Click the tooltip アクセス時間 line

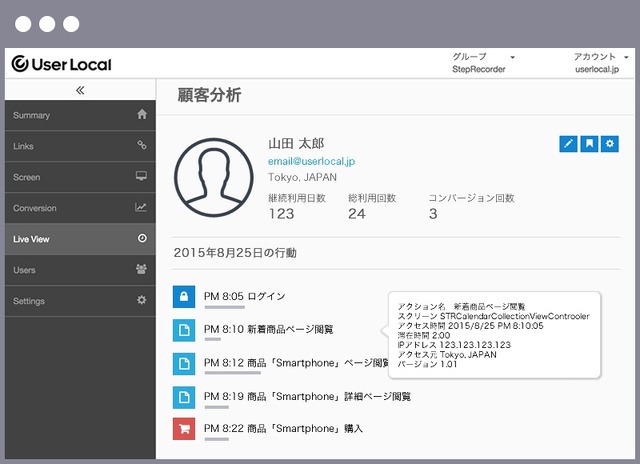470,326
